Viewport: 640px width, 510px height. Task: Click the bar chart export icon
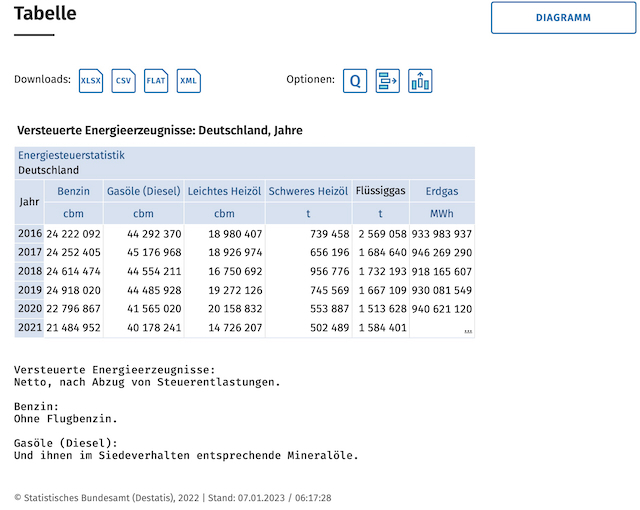click(x=420, y=81)
